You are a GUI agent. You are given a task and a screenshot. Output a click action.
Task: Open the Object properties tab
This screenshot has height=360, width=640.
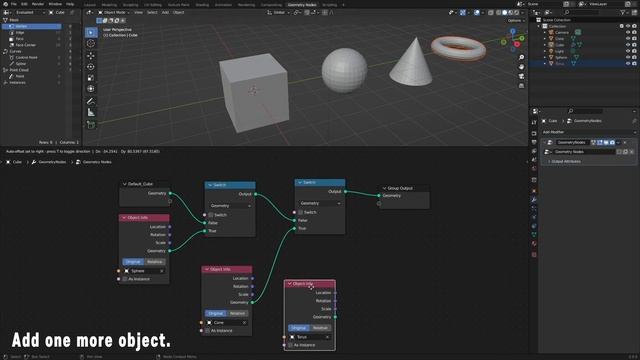534,191
